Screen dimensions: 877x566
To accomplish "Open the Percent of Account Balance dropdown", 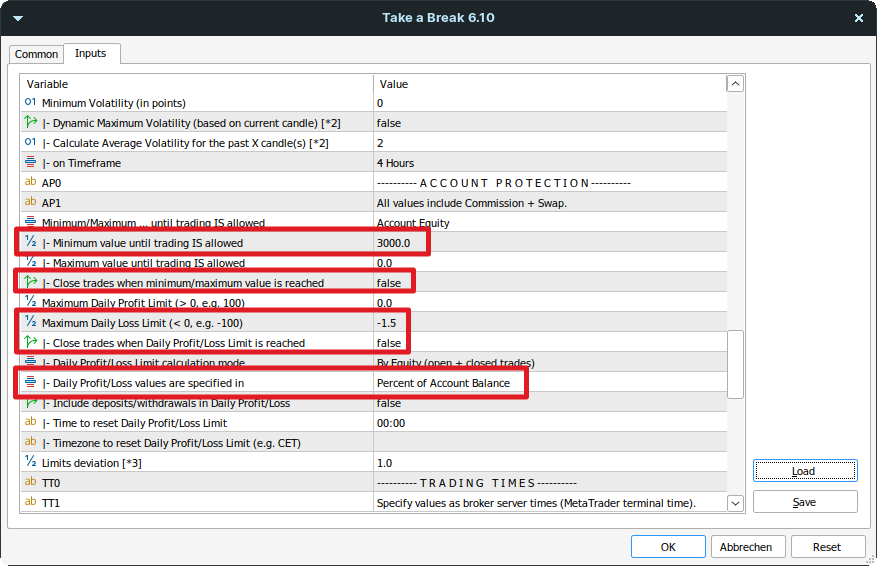I will point(443,383).
